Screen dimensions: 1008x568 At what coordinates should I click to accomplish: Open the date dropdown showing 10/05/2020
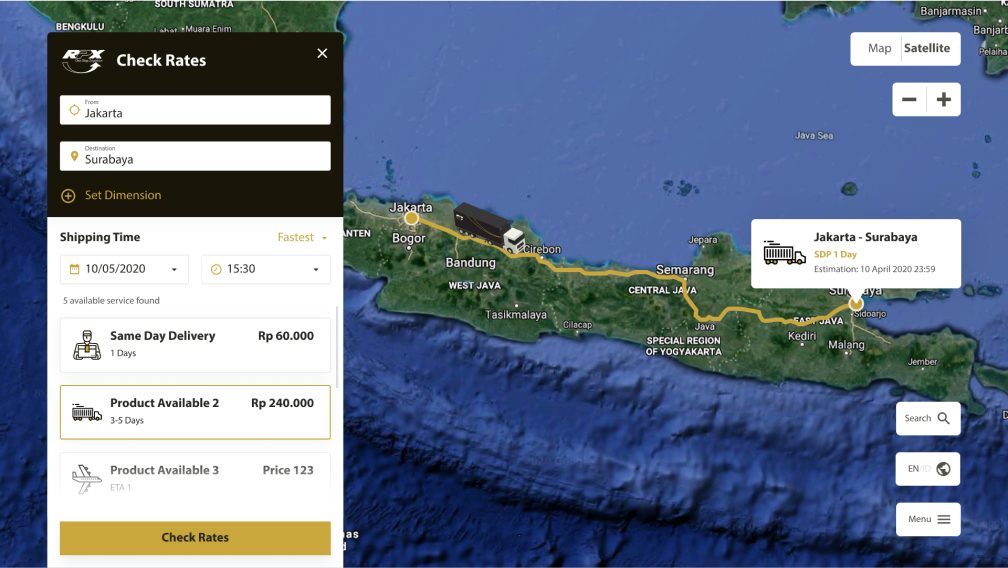124,269
